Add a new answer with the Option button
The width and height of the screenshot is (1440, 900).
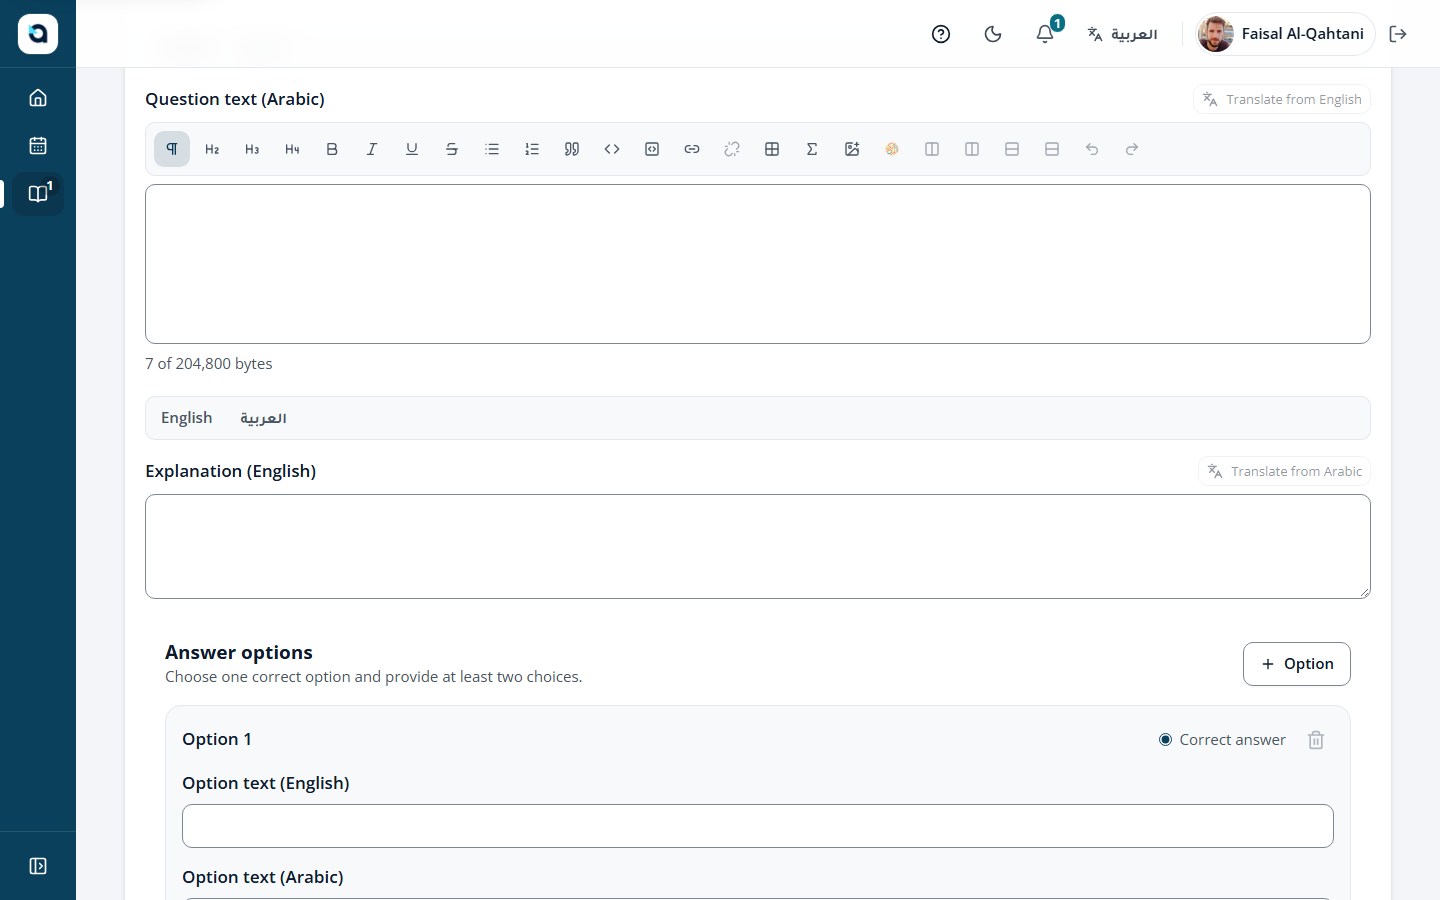click(x=1297, y=664)
